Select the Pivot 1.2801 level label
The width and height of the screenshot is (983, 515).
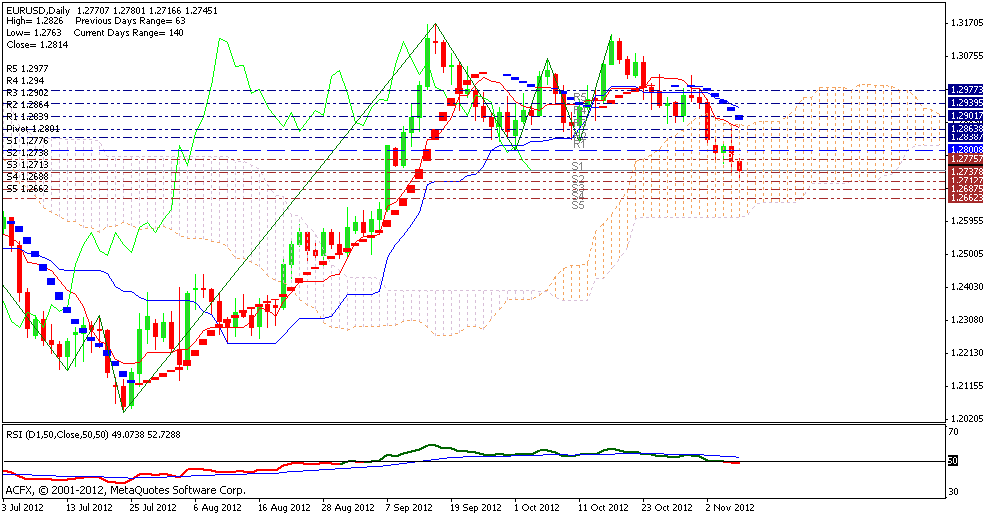point(32,128)
